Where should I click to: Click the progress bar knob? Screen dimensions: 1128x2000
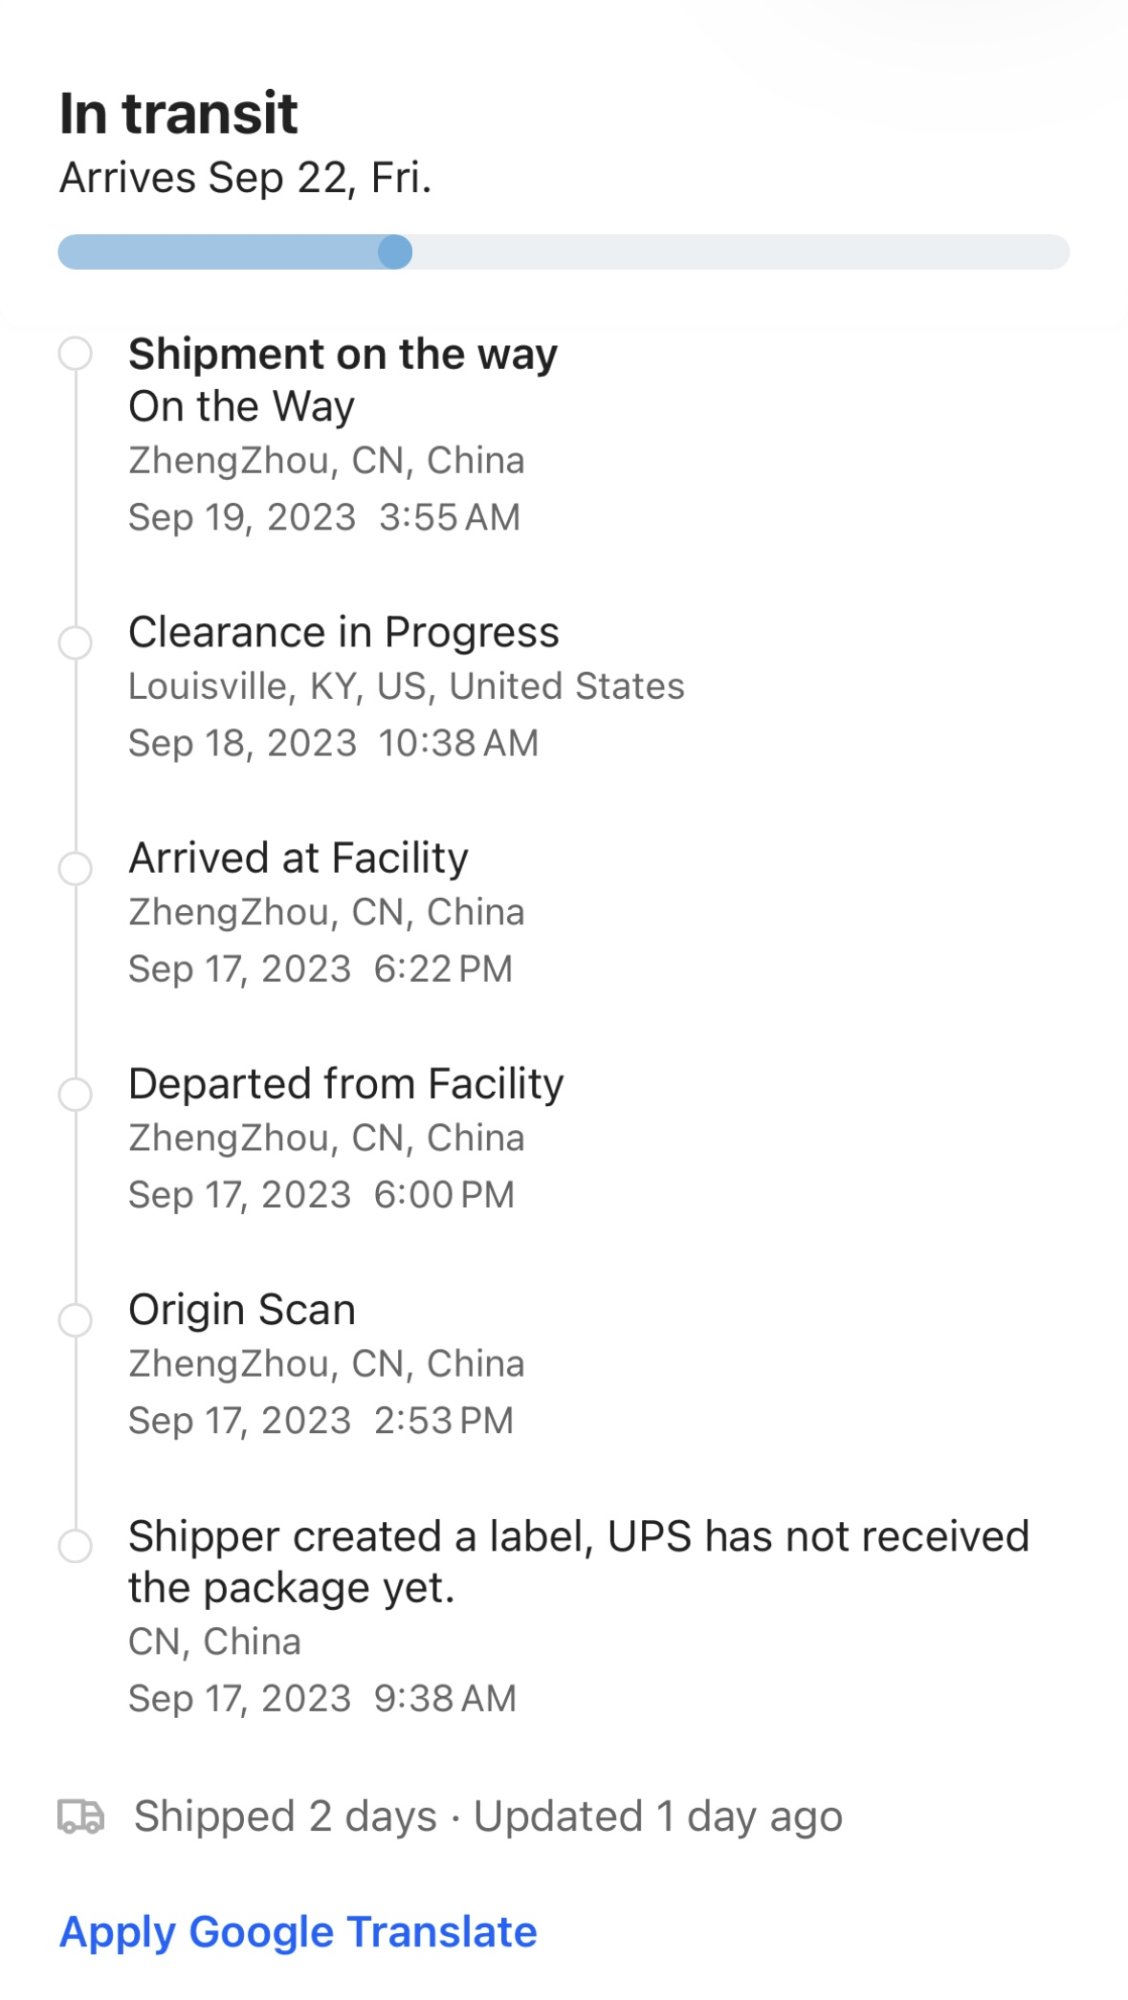[x=395, y=252]
